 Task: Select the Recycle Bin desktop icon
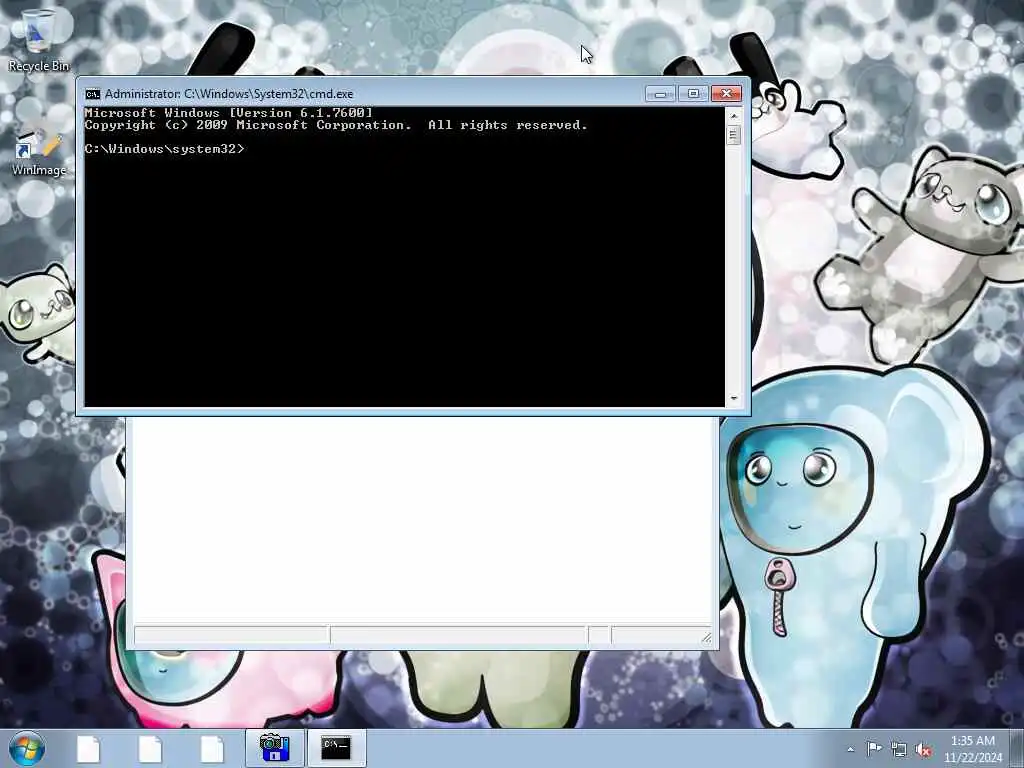(x=38, y=41)
